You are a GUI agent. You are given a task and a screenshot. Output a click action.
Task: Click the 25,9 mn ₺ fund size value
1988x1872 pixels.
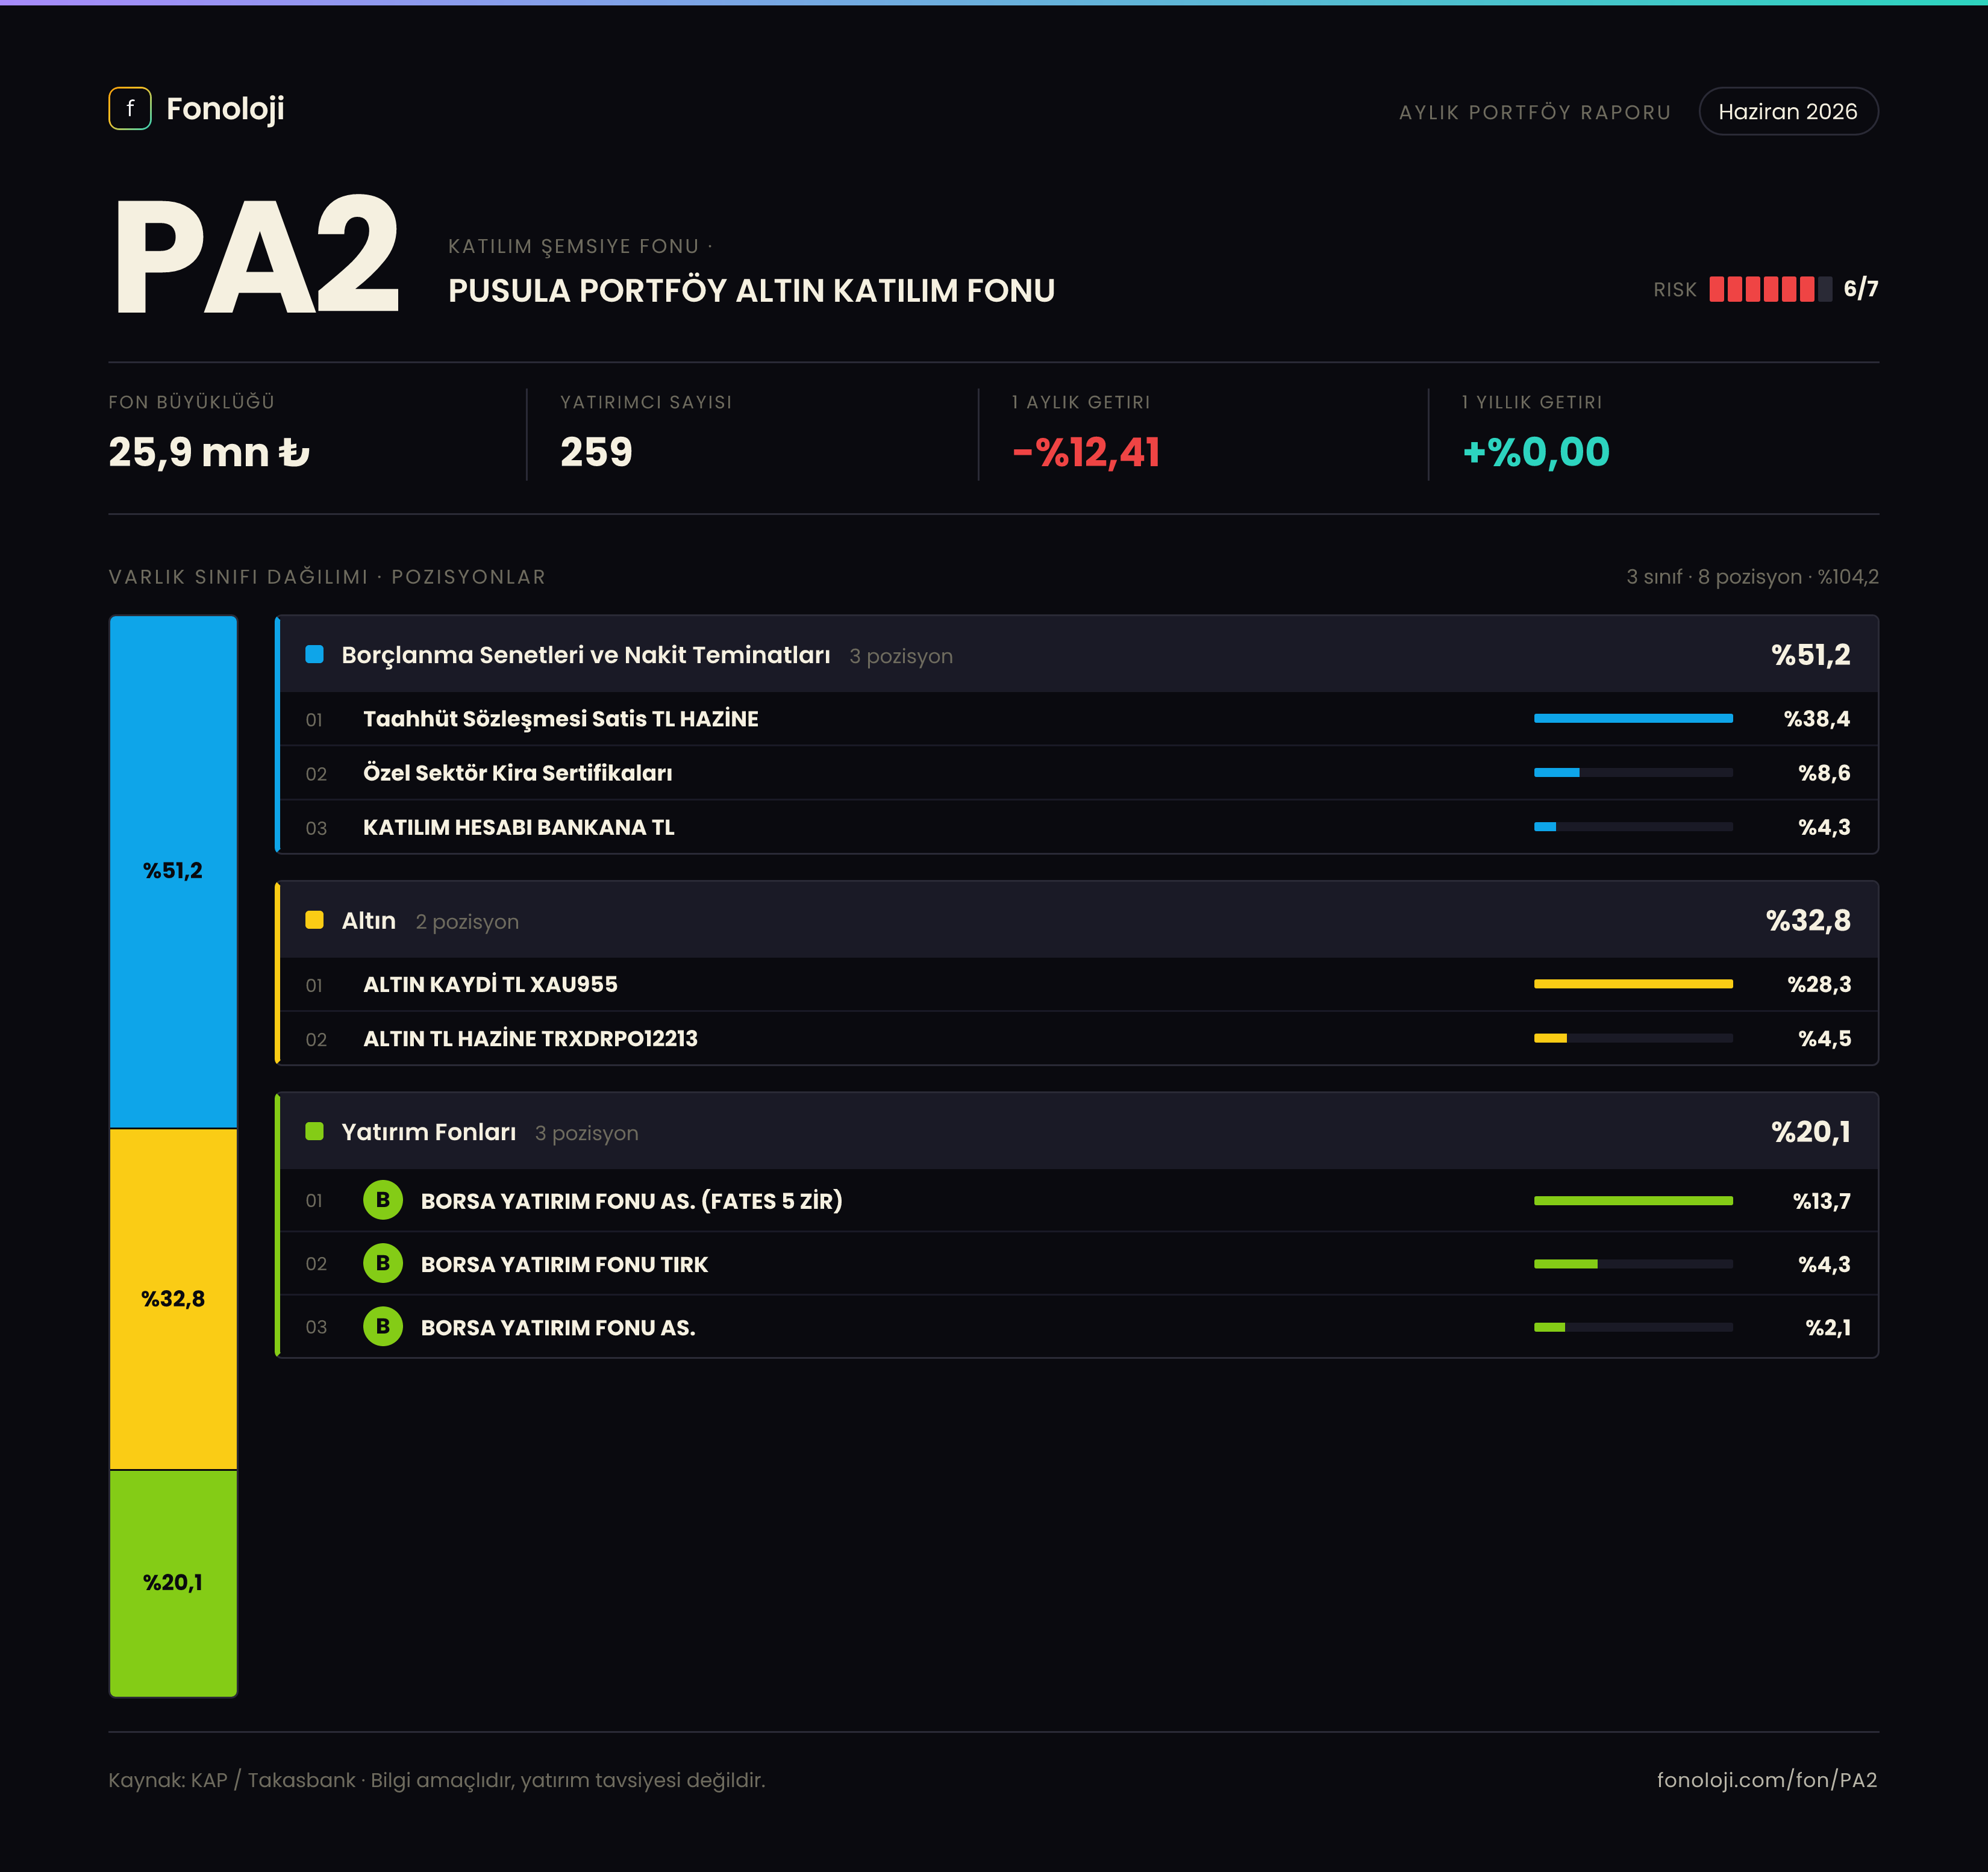pos(209,452)
